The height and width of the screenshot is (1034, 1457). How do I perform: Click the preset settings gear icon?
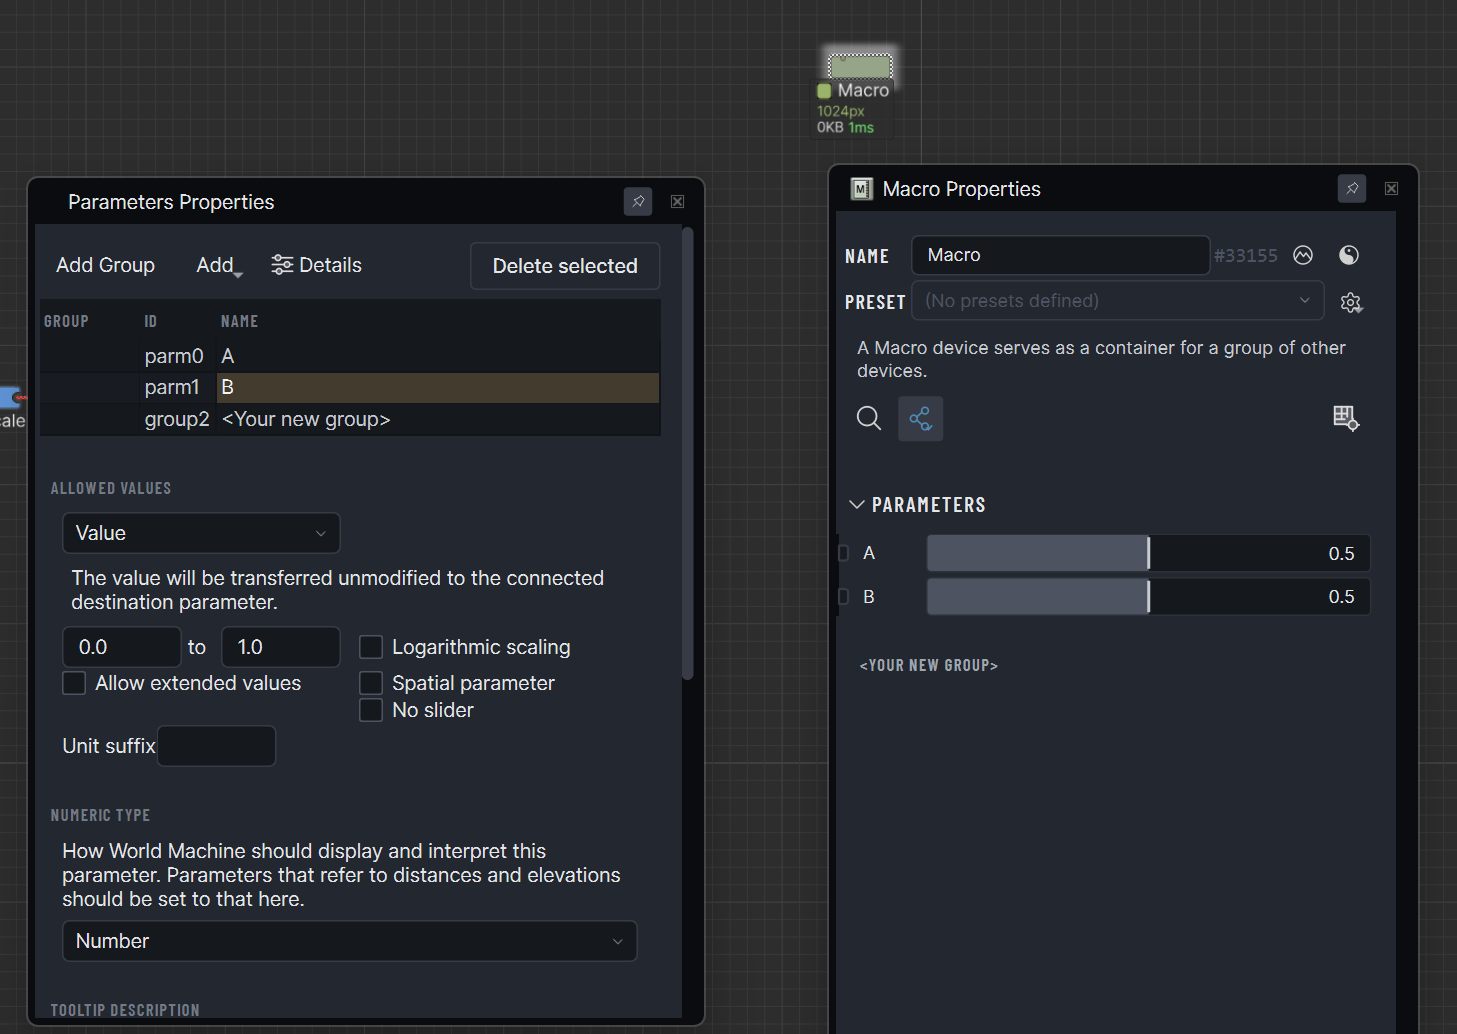click(1351, 302)
